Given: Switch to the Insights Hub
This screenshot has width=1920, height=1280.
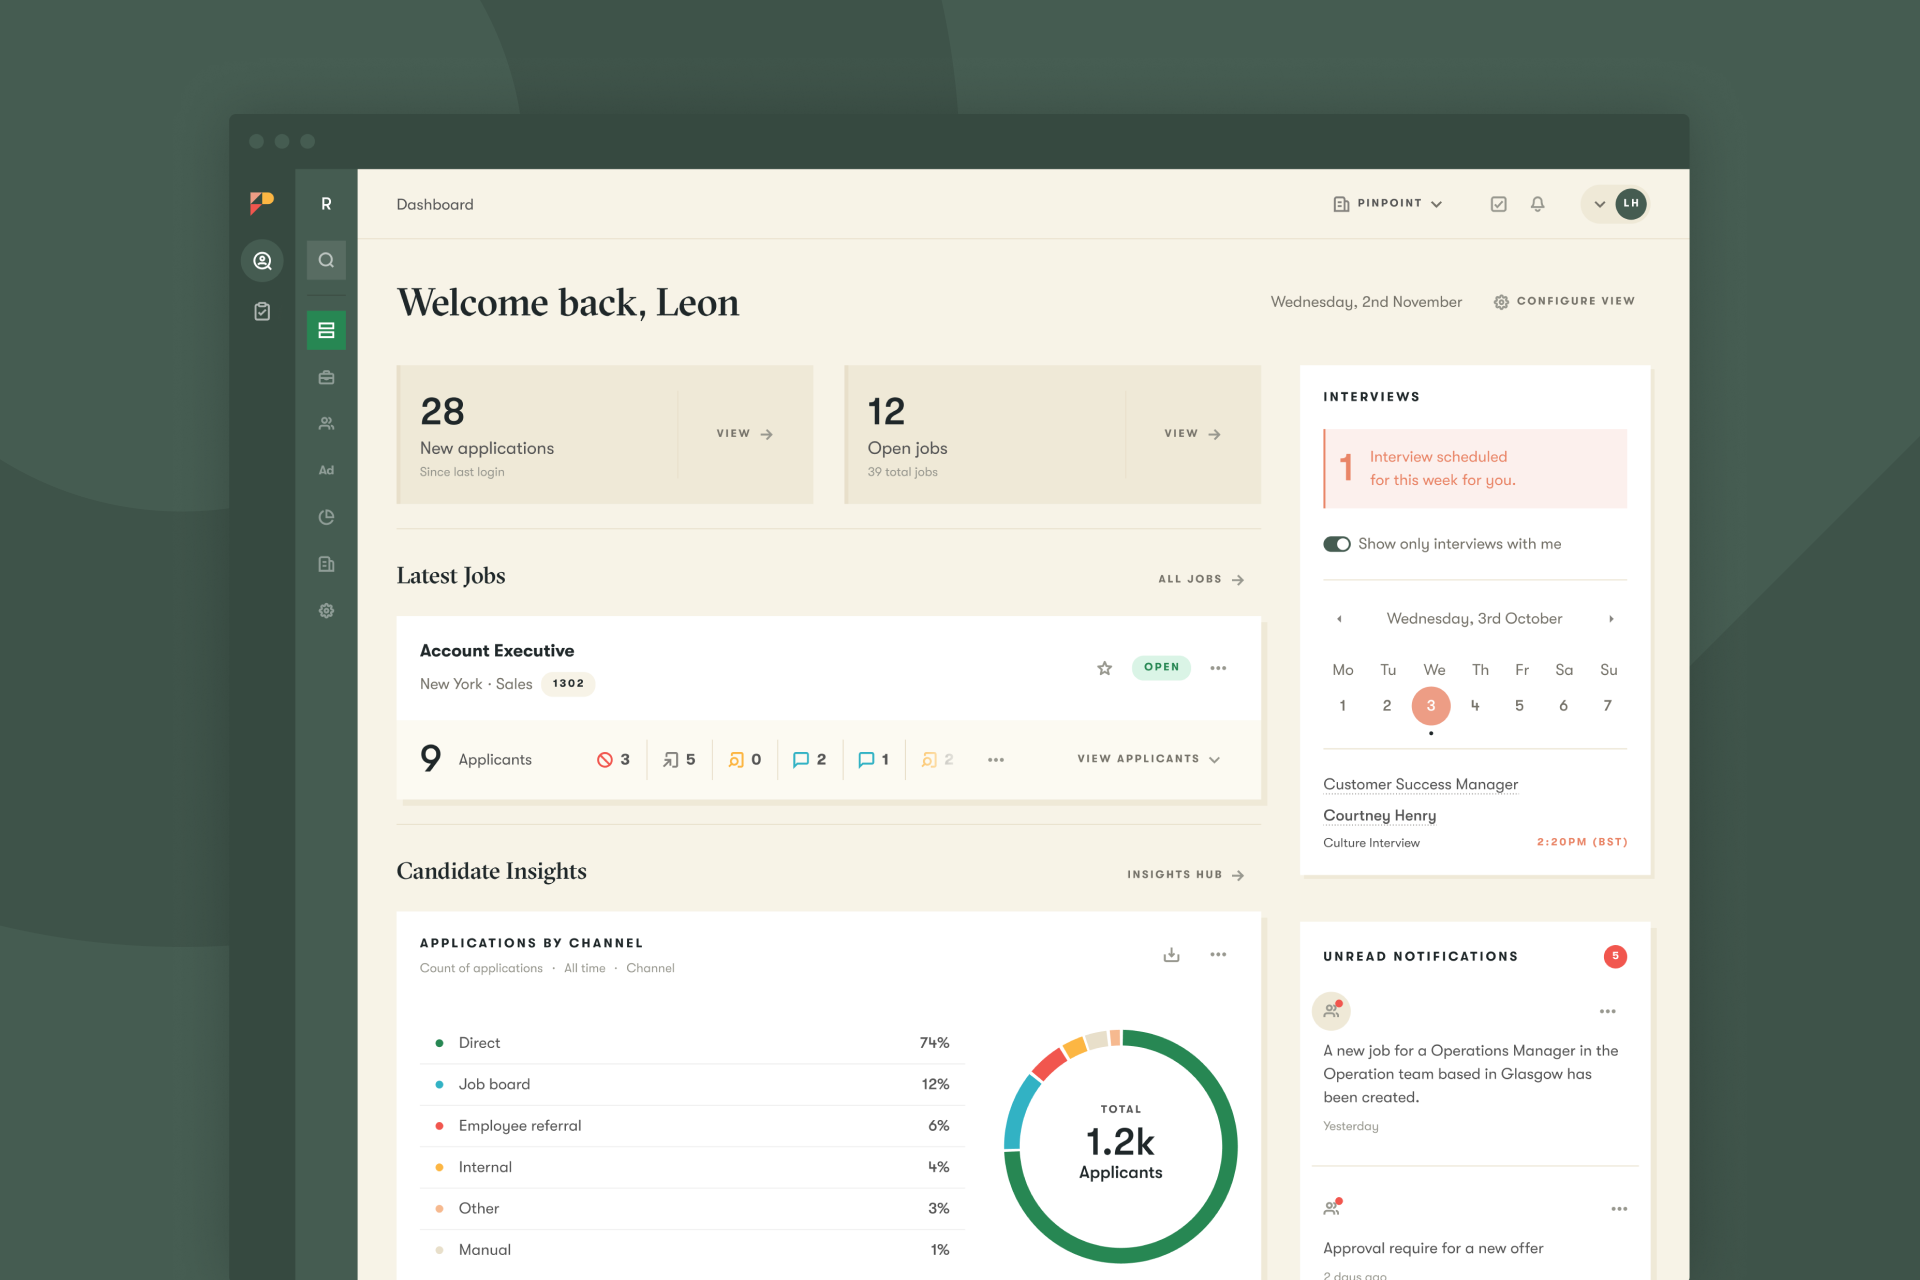Looking at the screenshot, I should 1184,874.
